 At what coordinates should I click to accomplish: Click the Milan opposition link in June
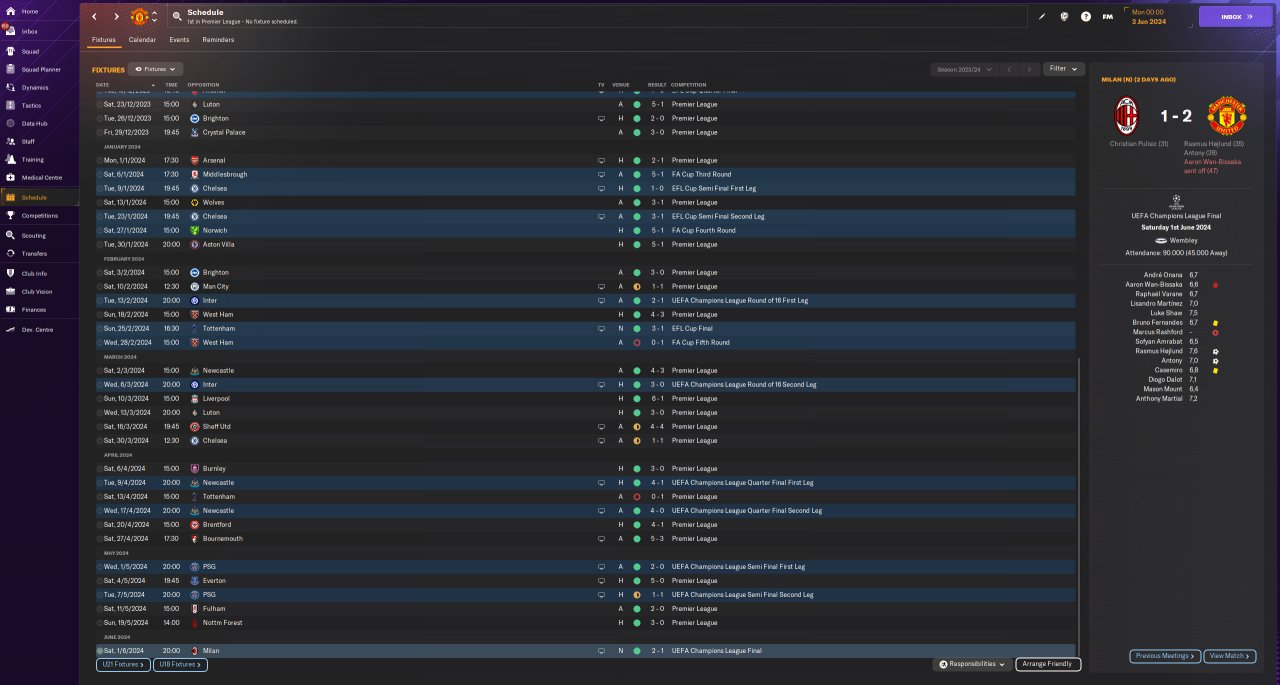coord(210,650)
